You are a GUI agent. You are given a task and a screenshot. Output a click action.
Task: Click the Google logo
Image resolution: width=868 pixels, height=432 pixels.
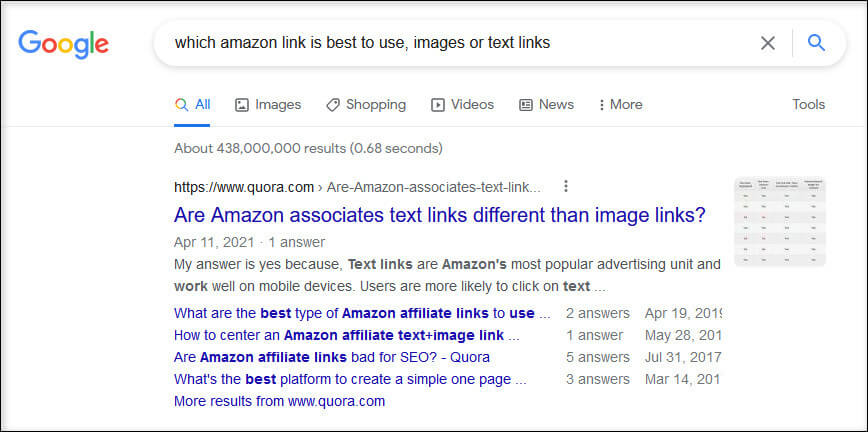point(63,45)
